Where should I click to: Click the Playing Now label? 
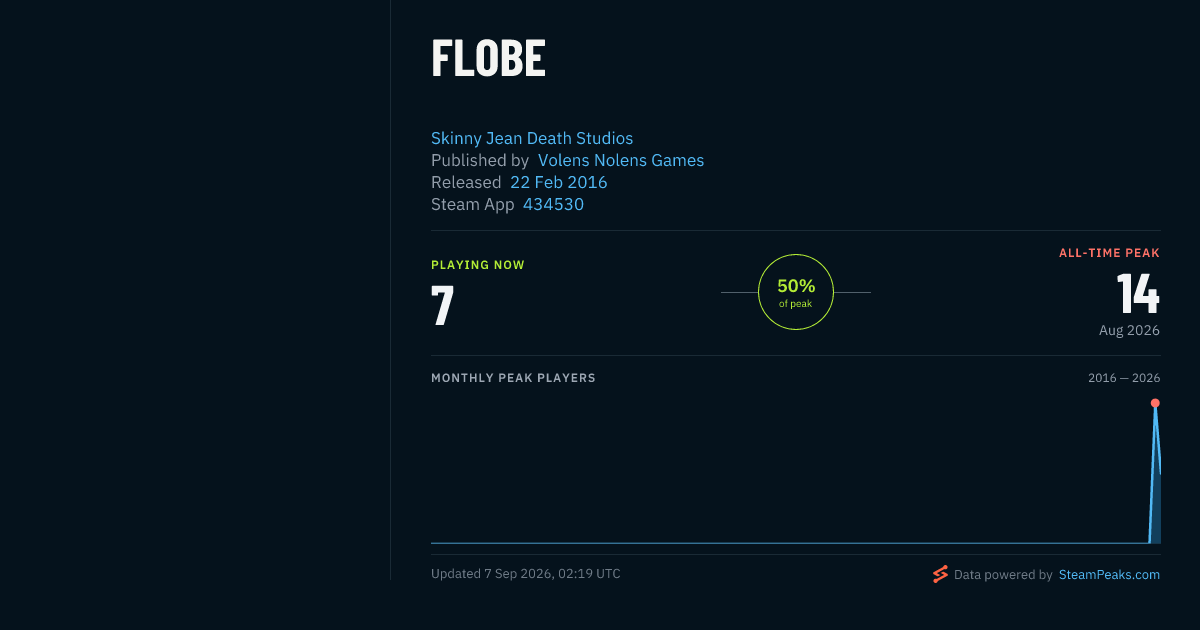coord(478,265)
